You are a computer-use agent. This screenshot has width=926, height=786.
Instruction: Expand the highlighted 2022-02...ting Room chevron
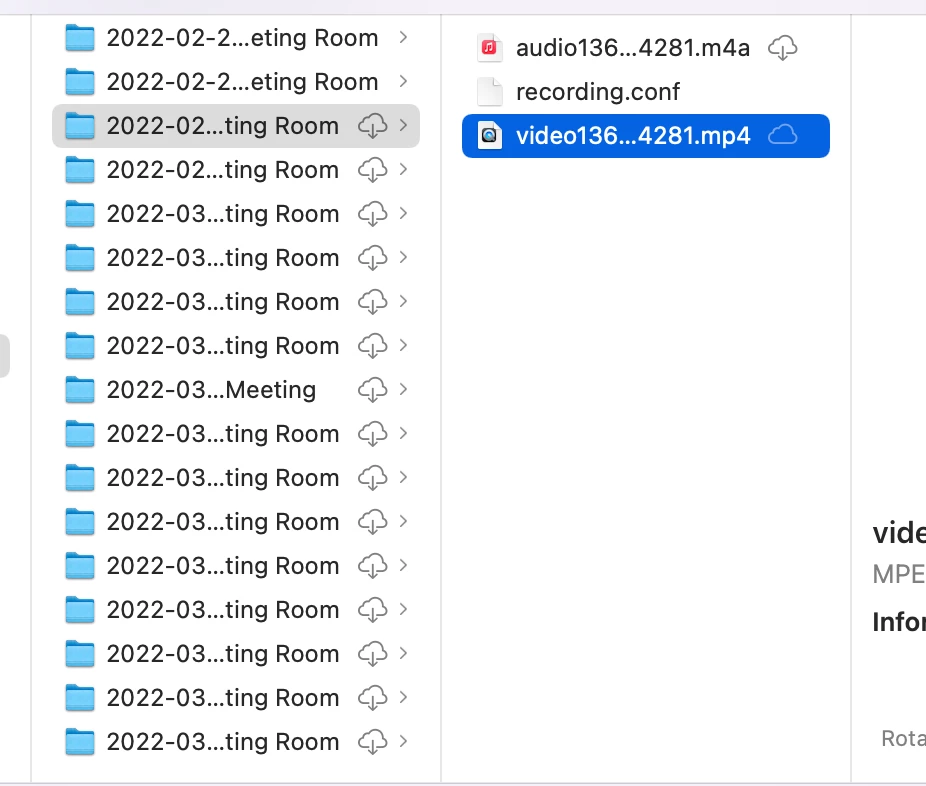coord(403,125)
